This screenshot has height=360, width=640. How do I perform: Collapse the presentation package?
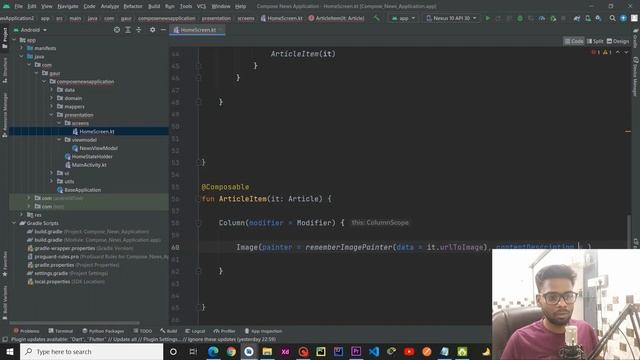click(51, 115)
